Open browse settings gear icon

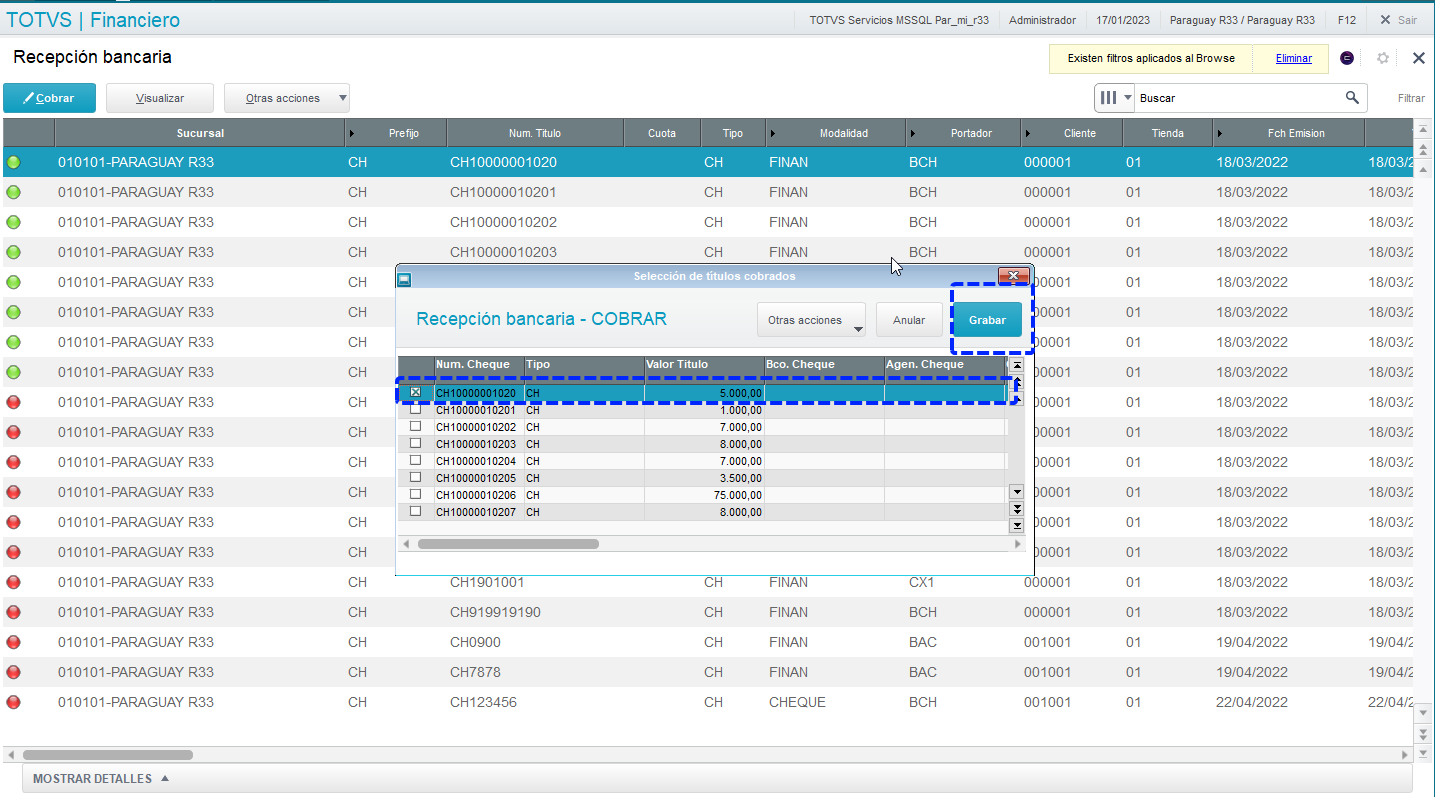coord(1383,58)
